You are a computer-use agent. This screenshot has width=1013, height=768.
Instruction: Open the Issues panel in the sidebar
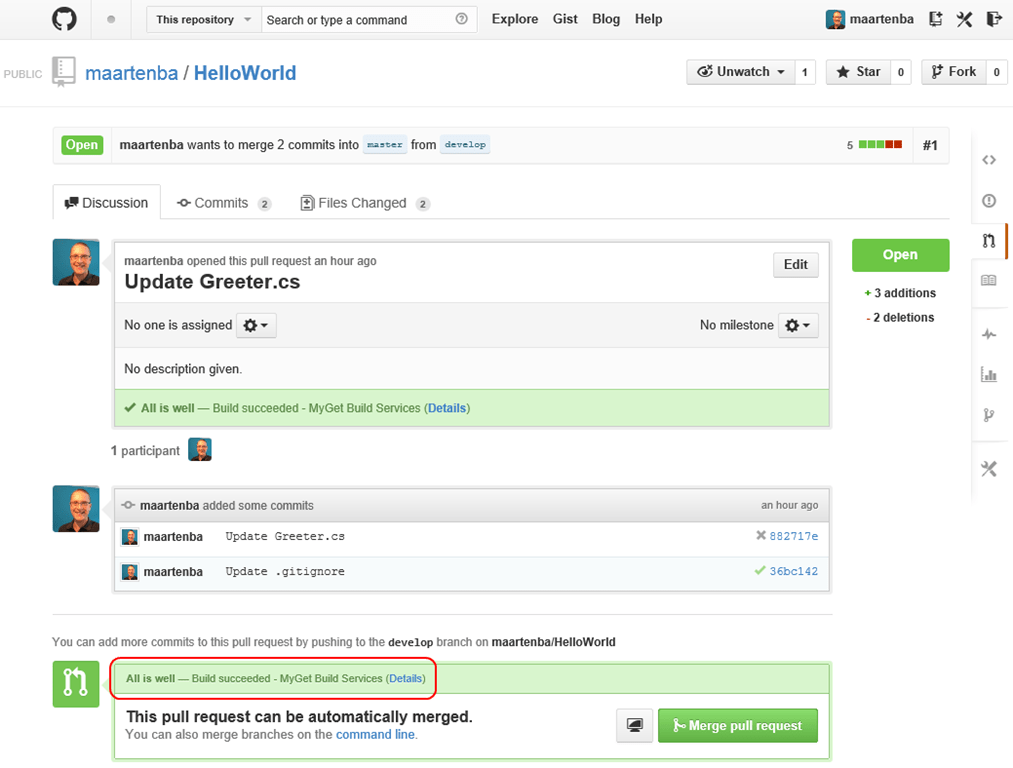(x=989, y=200)
